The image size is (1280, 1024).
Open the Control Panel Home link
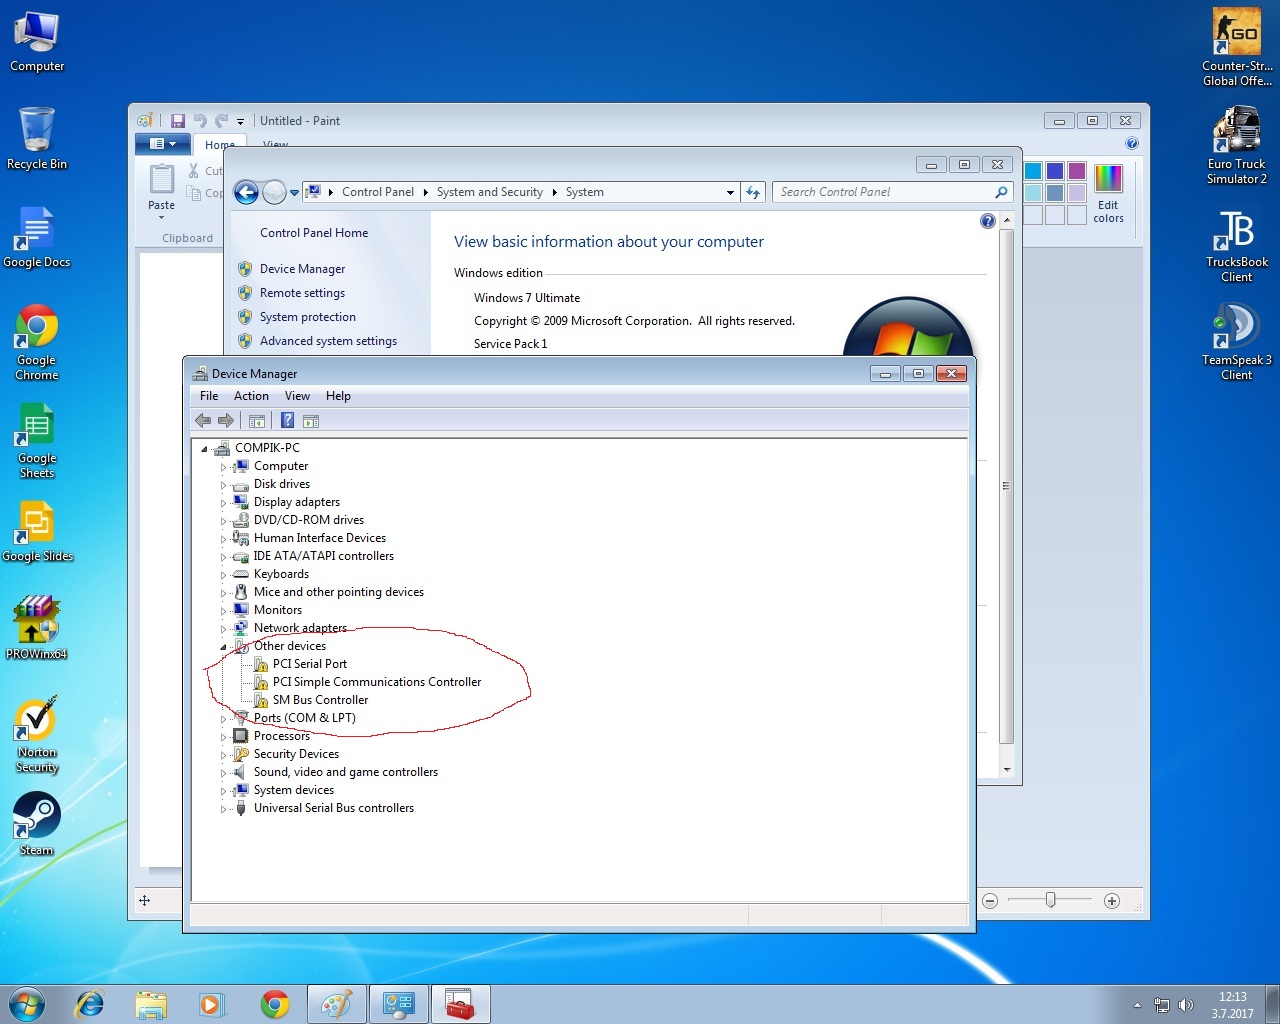(314, 233)
